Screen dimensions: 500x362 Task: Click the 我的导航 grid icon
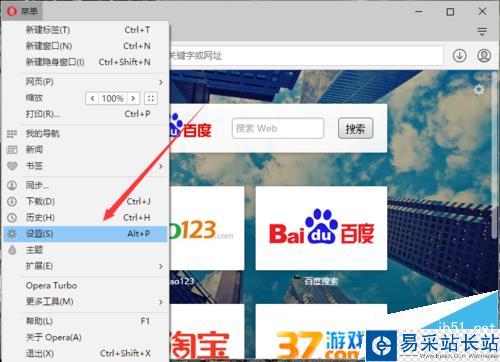[x=12, y=134]
